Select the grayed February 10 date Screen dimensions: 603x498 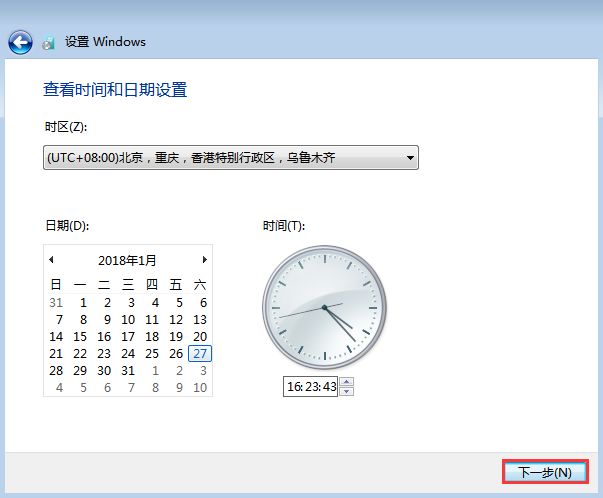click(200, 387)
